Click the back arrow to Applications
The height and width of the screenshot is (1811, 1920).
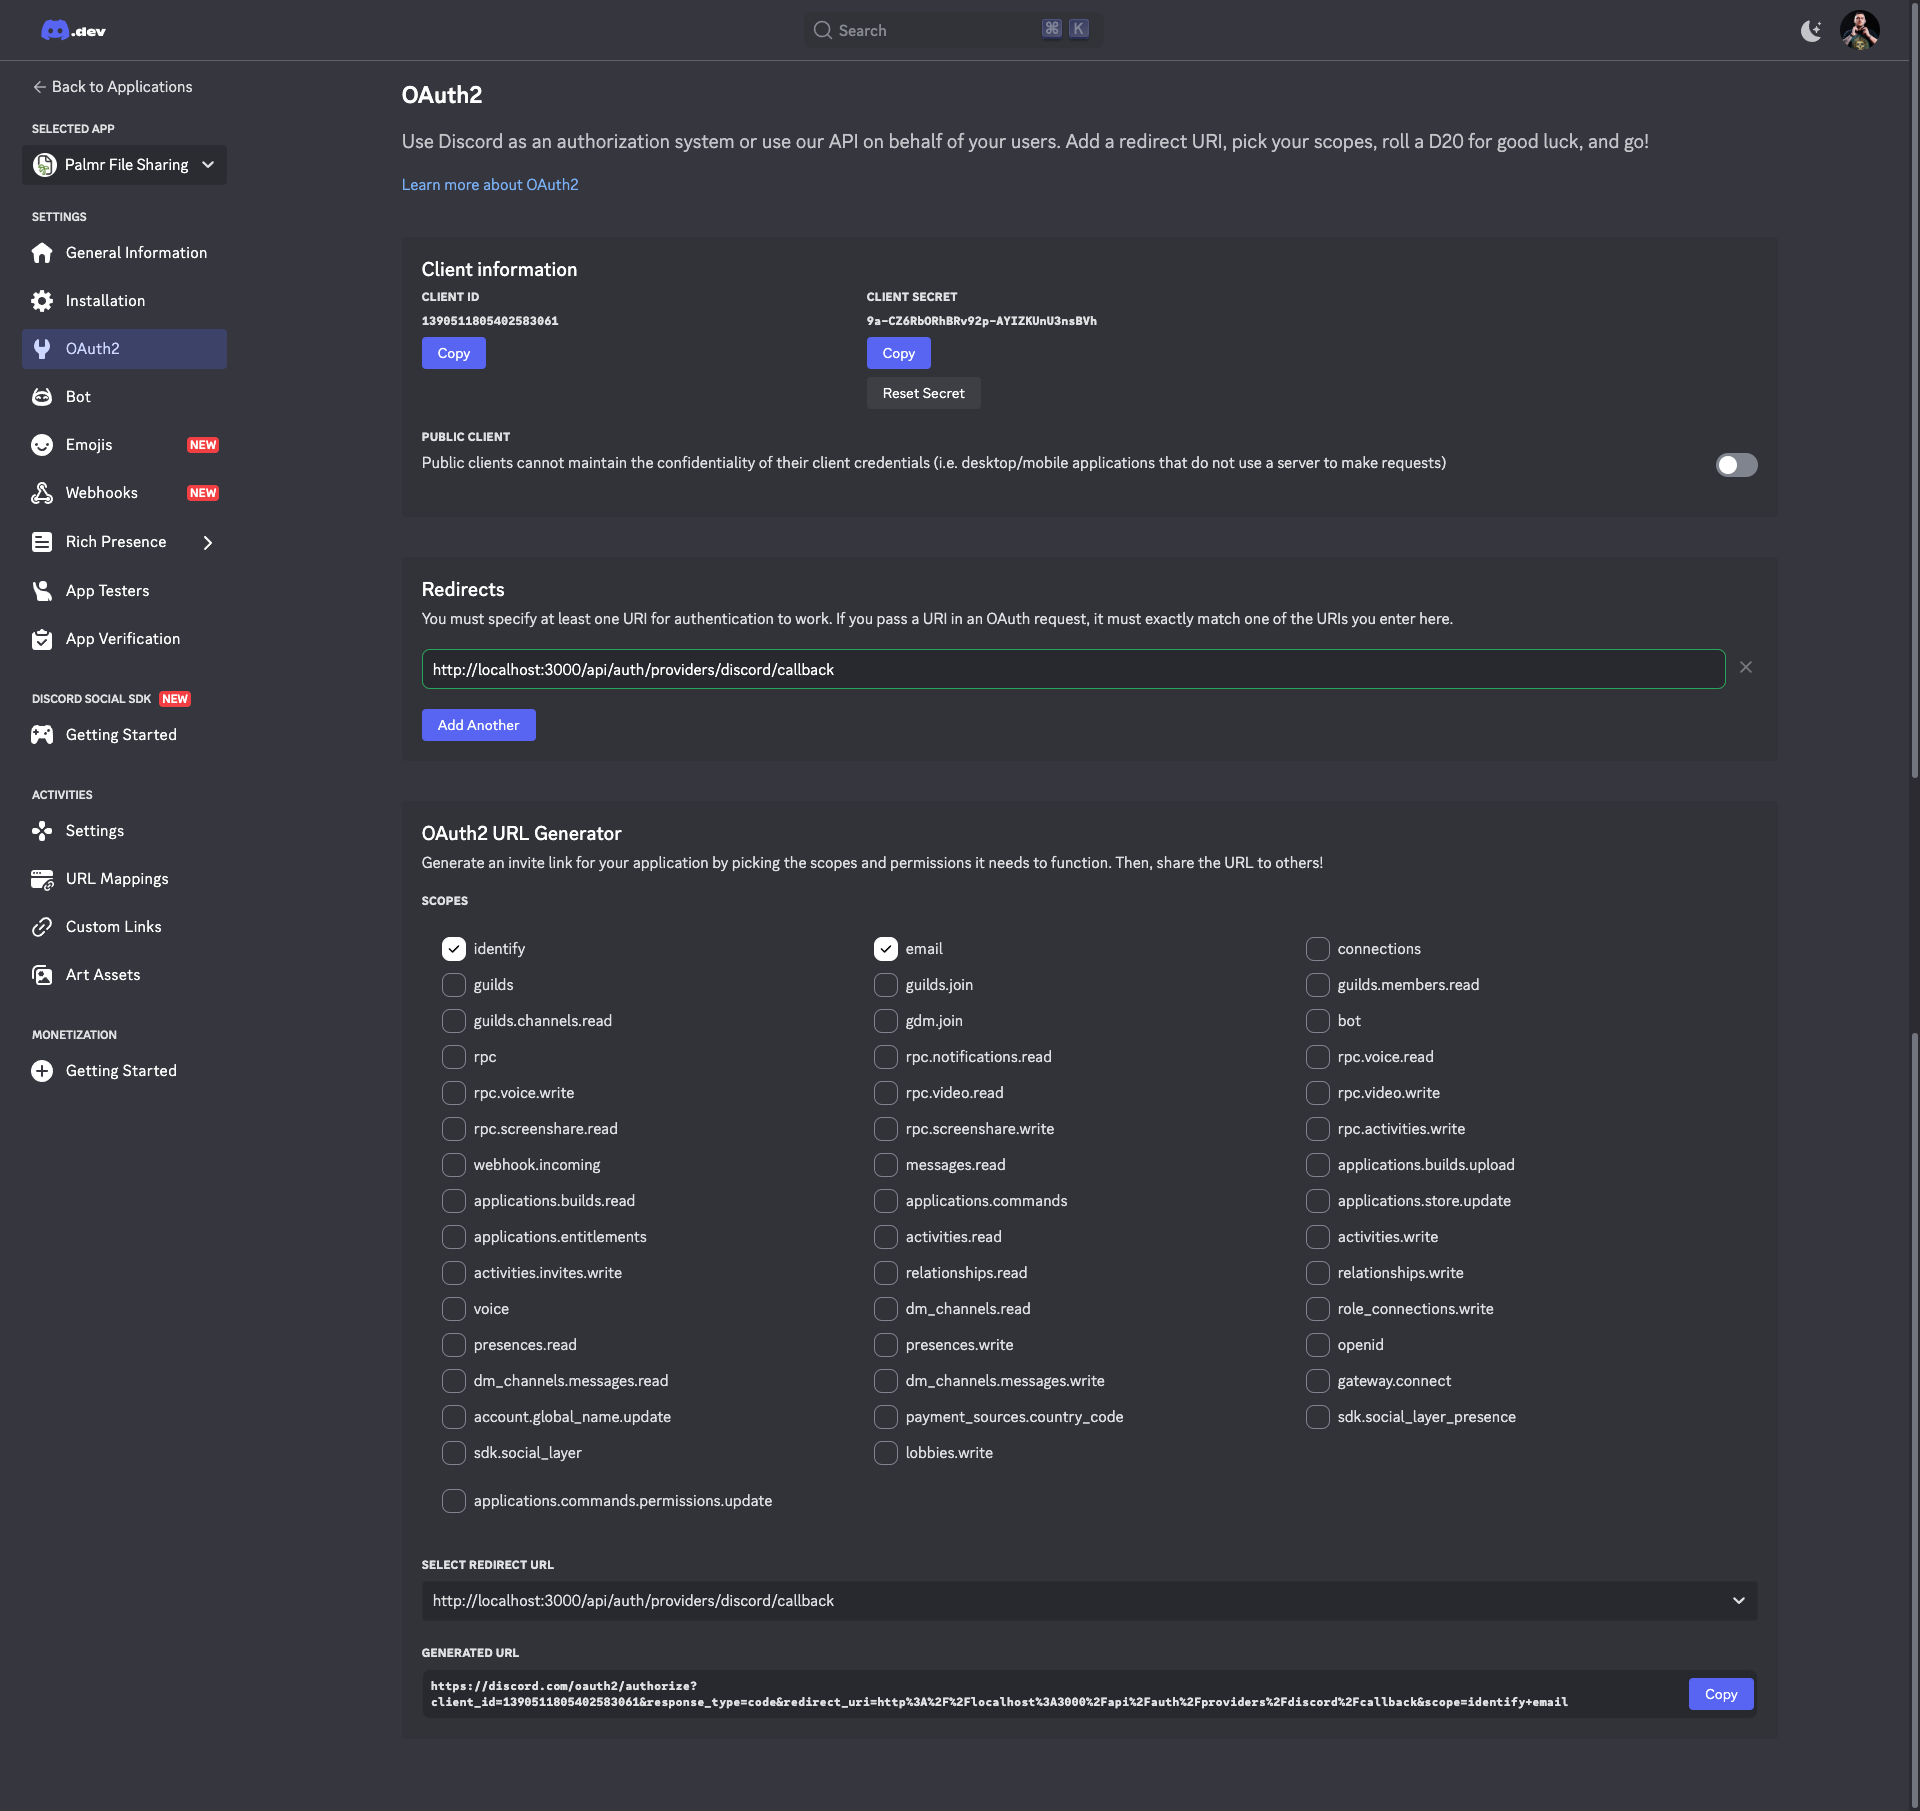[x=39, y=87]
